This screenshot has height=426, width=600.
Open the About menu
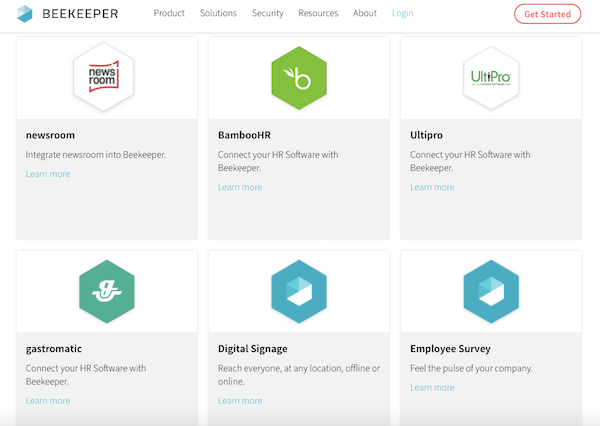(365, 13)
